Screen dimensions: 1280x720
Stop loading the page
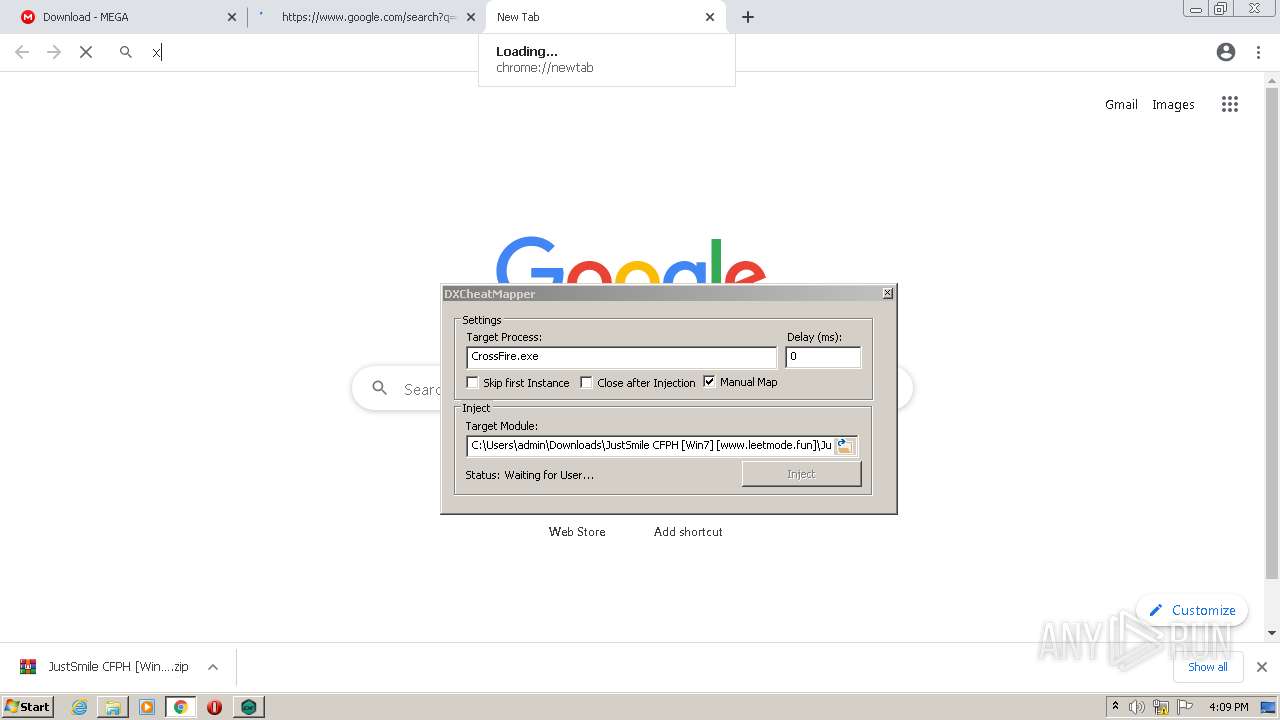tap(86, 52)
